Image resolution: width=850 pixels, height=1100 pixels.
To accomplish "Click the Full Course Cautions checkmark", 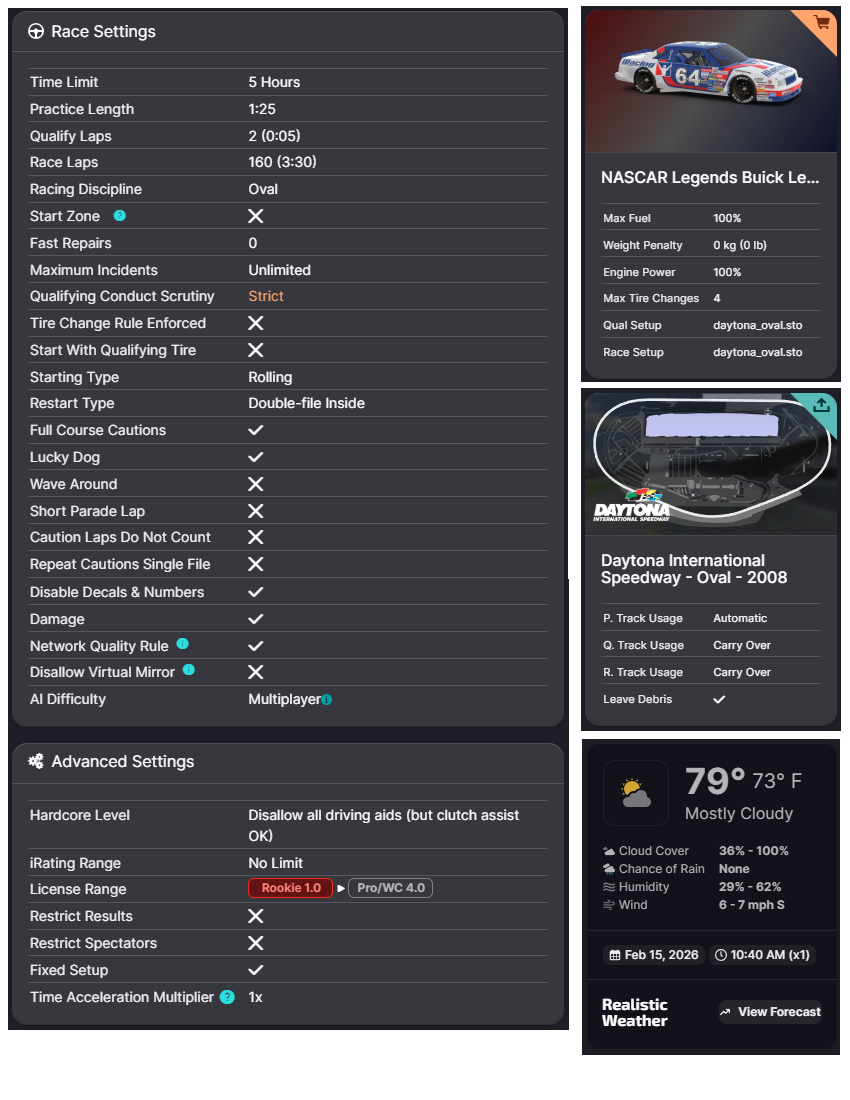I will tap(256, 430).
